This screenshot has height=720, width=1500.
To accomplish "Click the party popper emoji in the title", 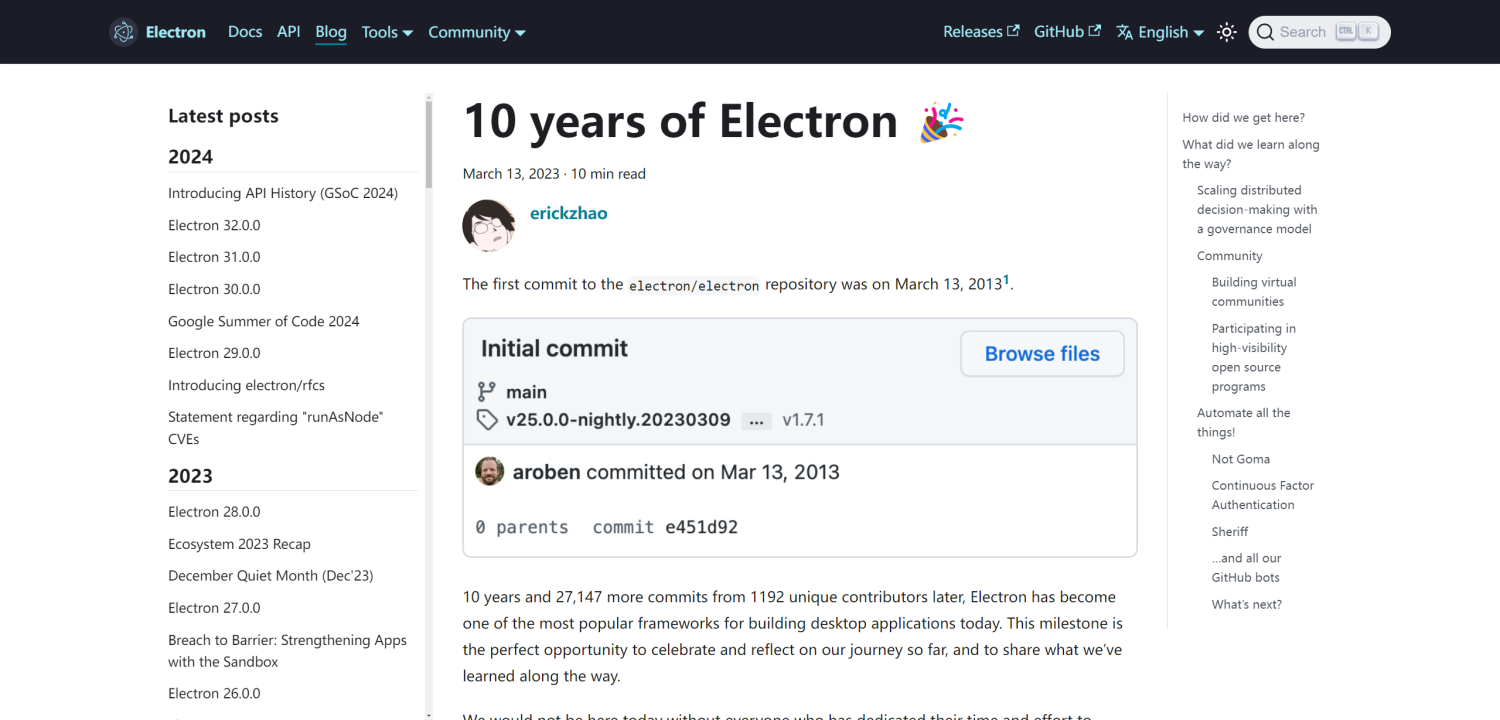I will pyautogui.click(x=941, y=120).
